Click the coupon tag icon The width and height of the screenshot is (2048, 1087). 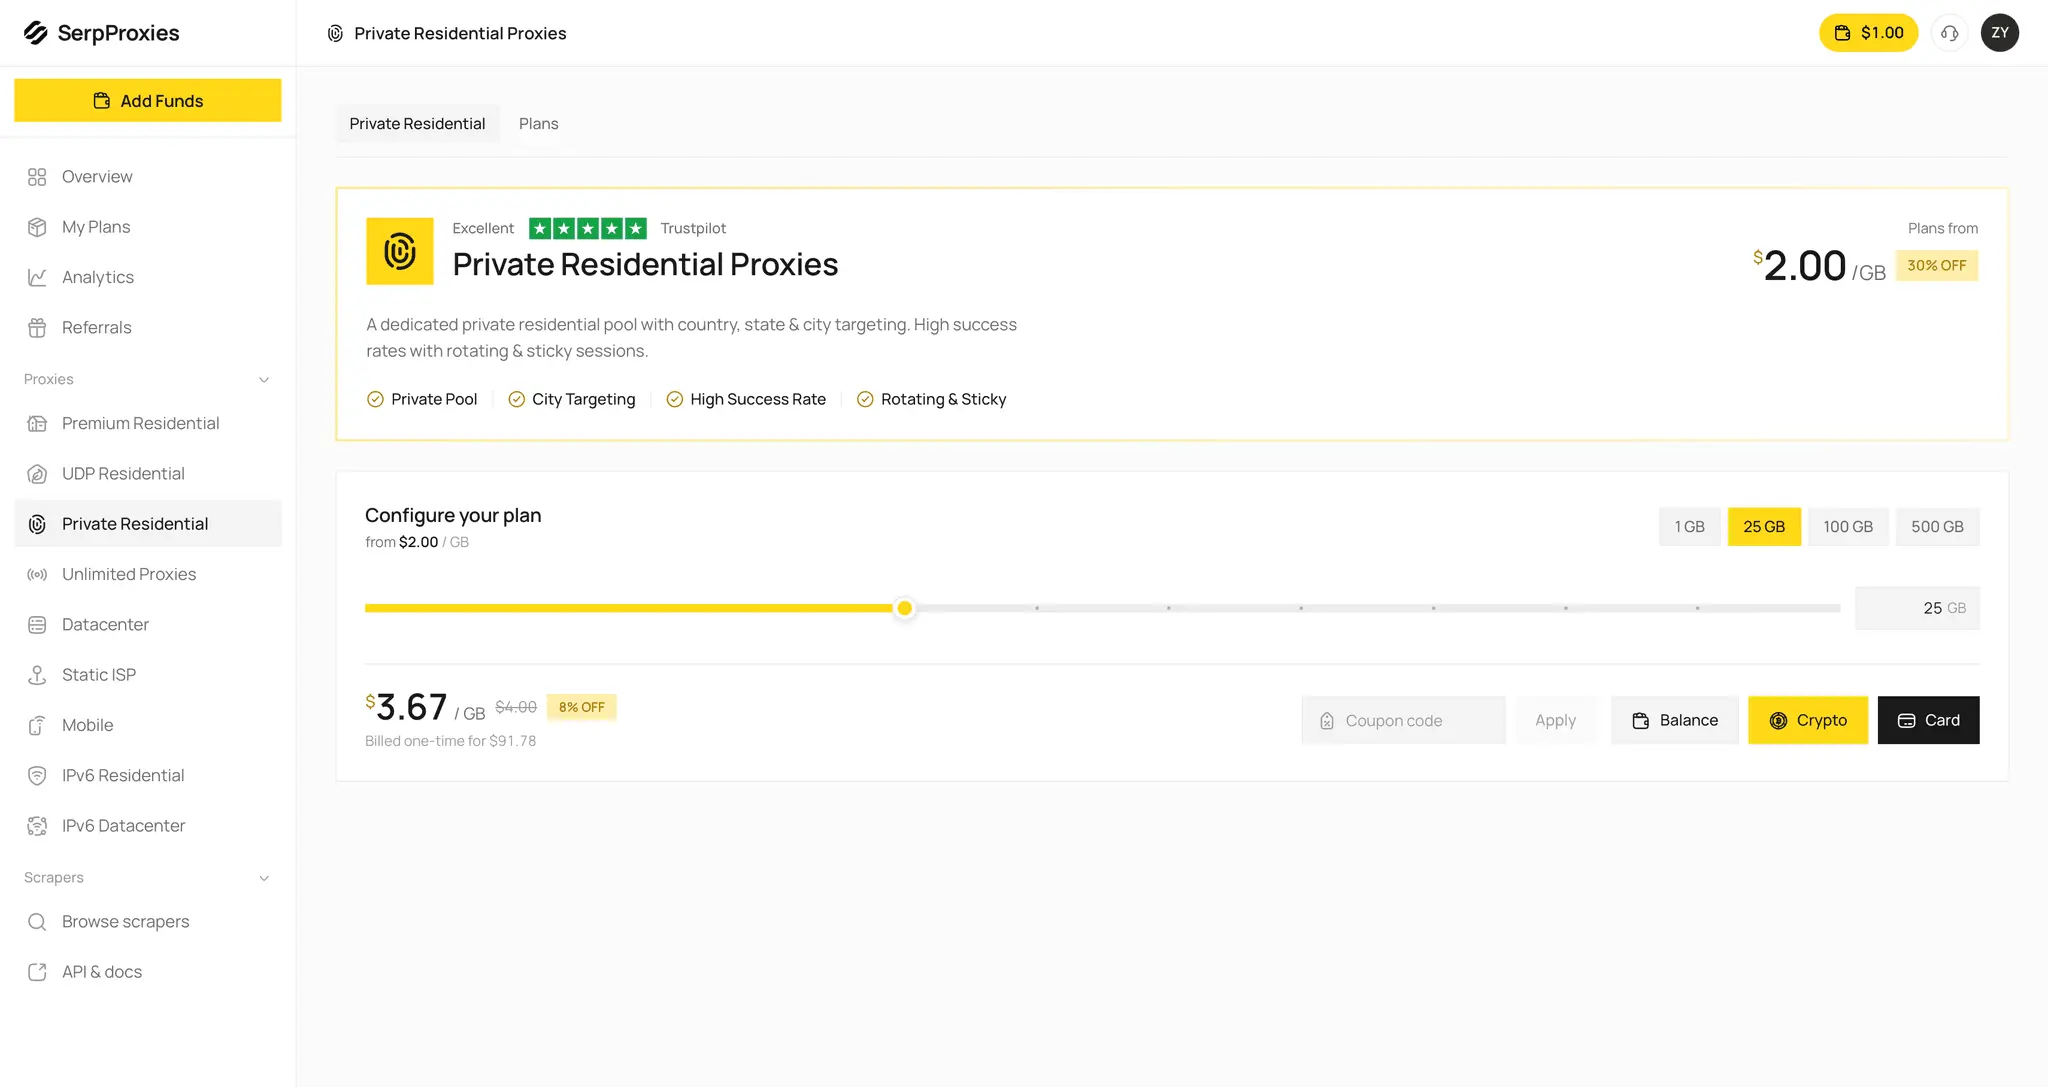tap(1327, 721)
